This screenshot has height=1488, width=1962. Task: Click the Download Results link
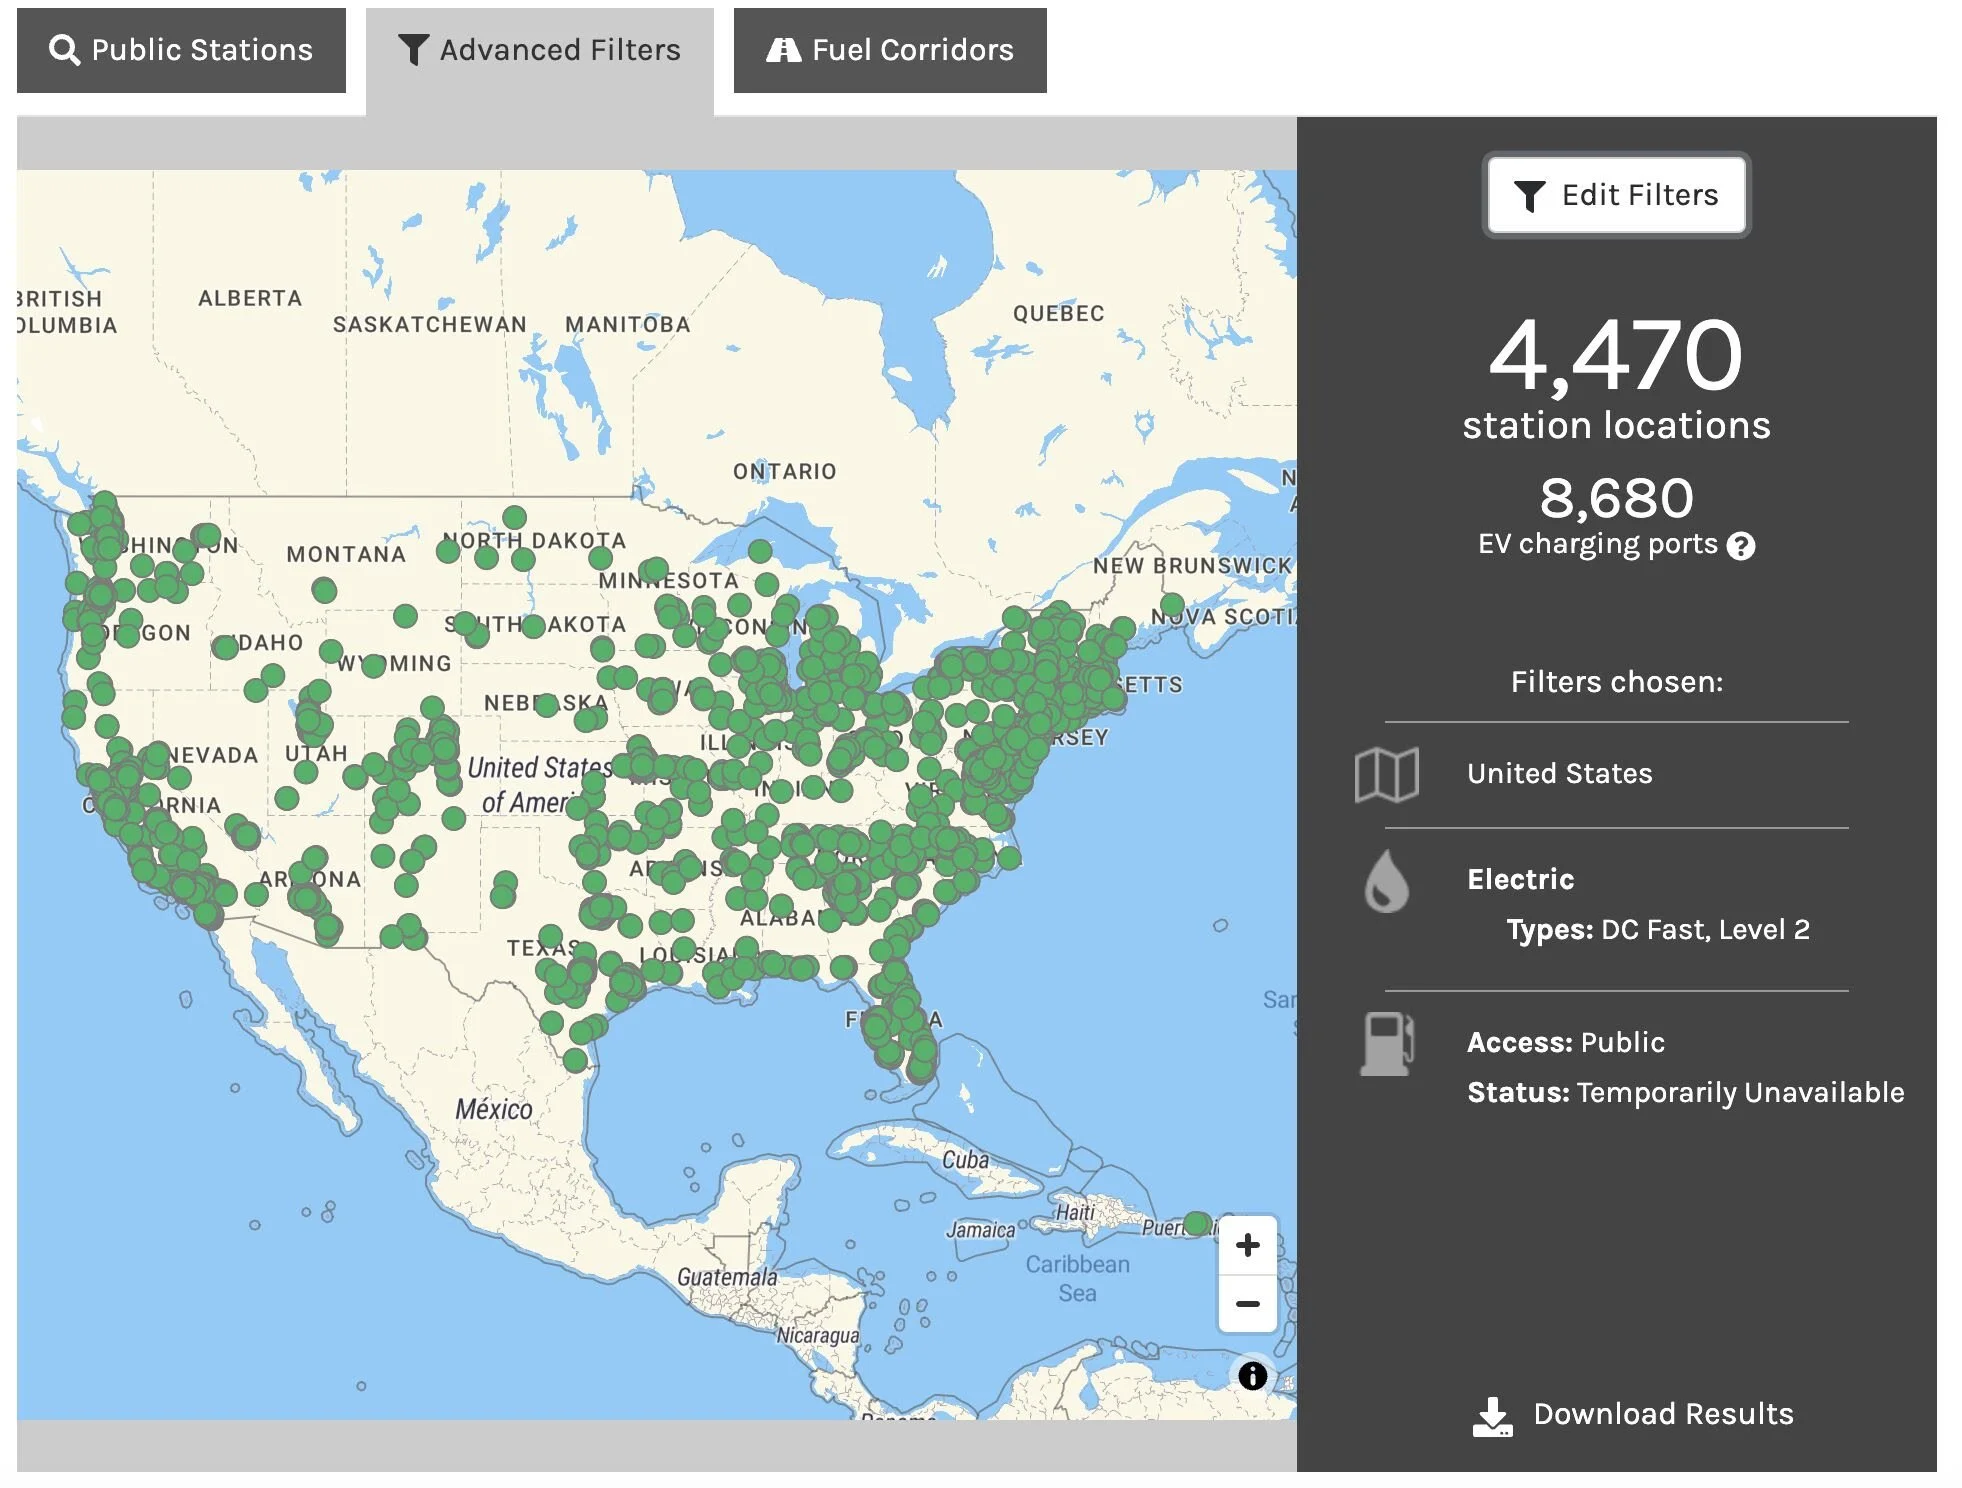tap(1662, 1414)
